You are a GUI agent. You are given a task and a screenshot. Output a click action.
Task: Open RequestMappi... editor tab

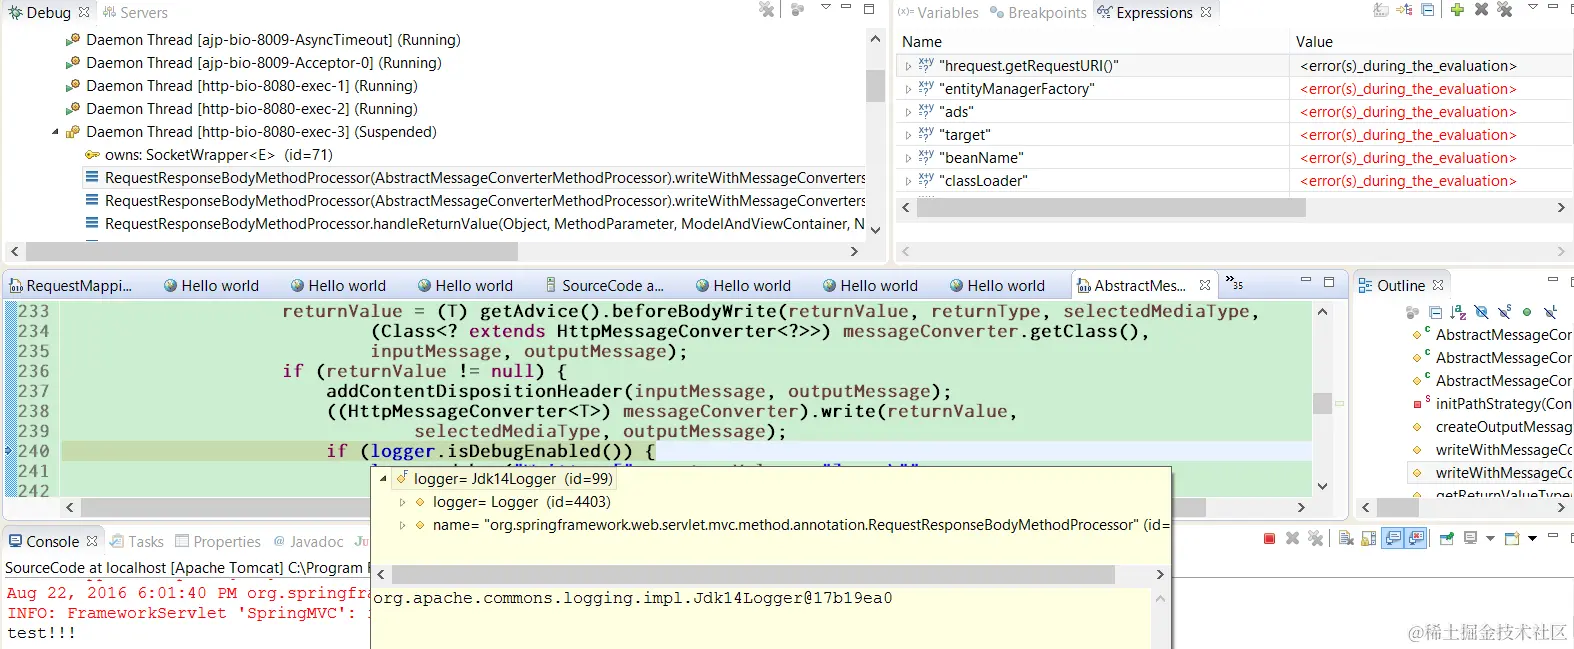(x=71, y=285)
